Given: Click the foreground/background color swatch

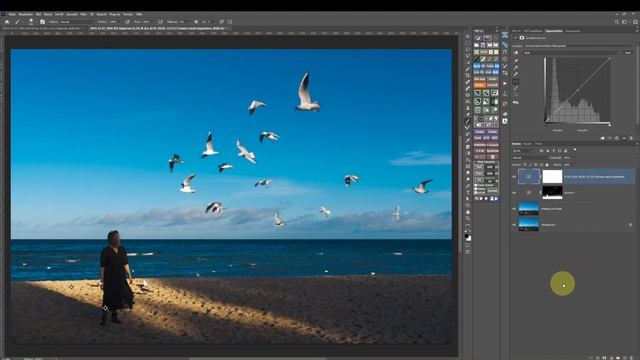Looking at the screenshot, I should (x=468, y=238).
